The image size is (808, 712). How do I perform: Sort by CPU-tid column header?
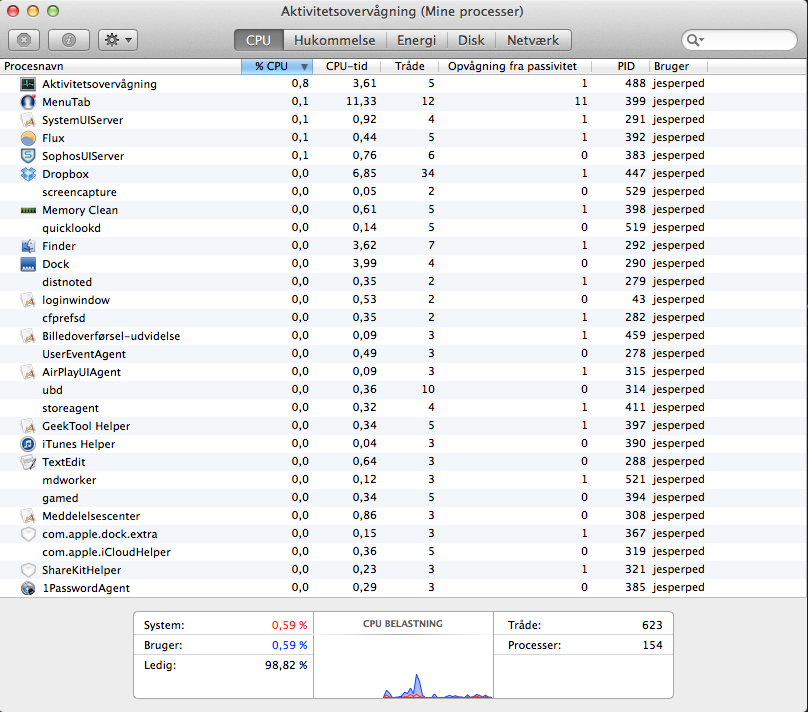pos(347,66)
